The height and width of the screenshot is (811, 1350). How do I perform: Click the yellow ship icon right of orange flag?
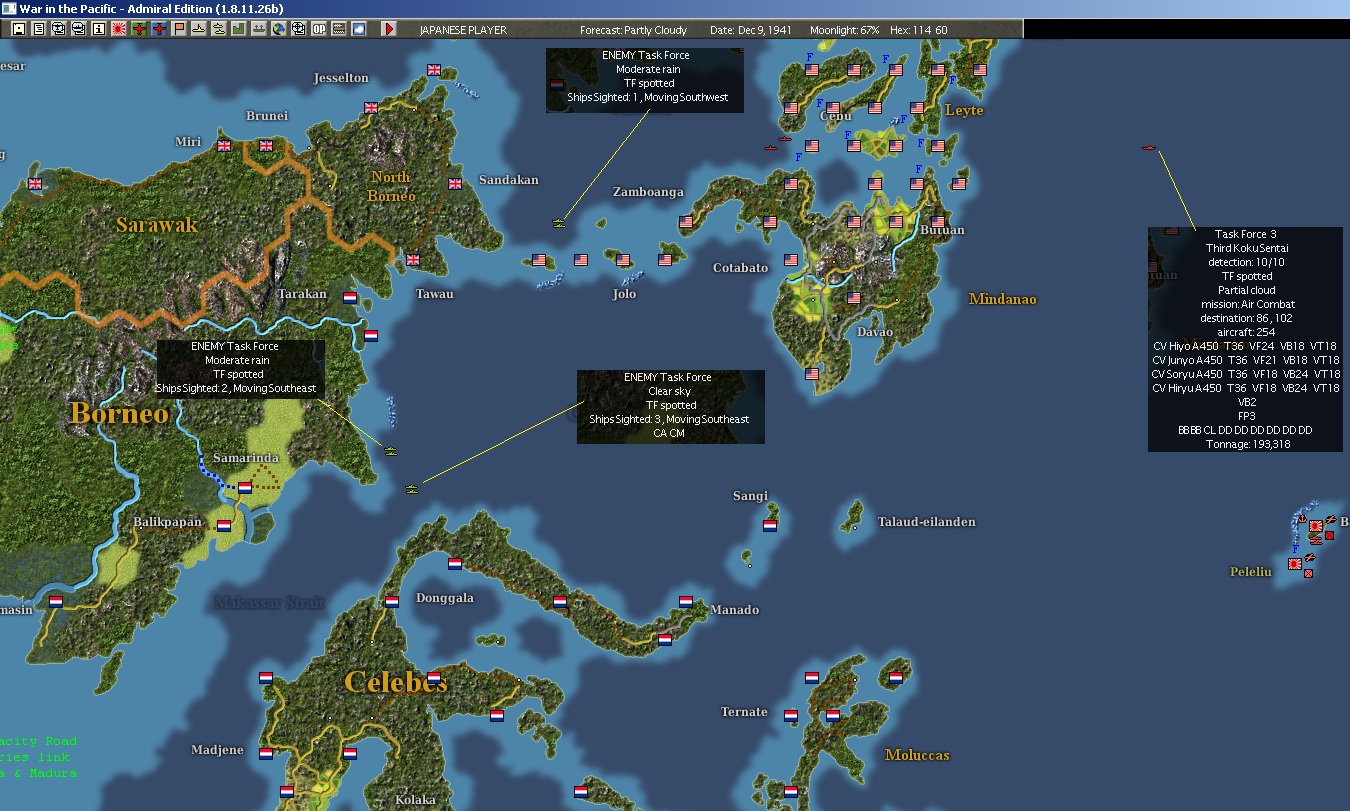point(198,29)
